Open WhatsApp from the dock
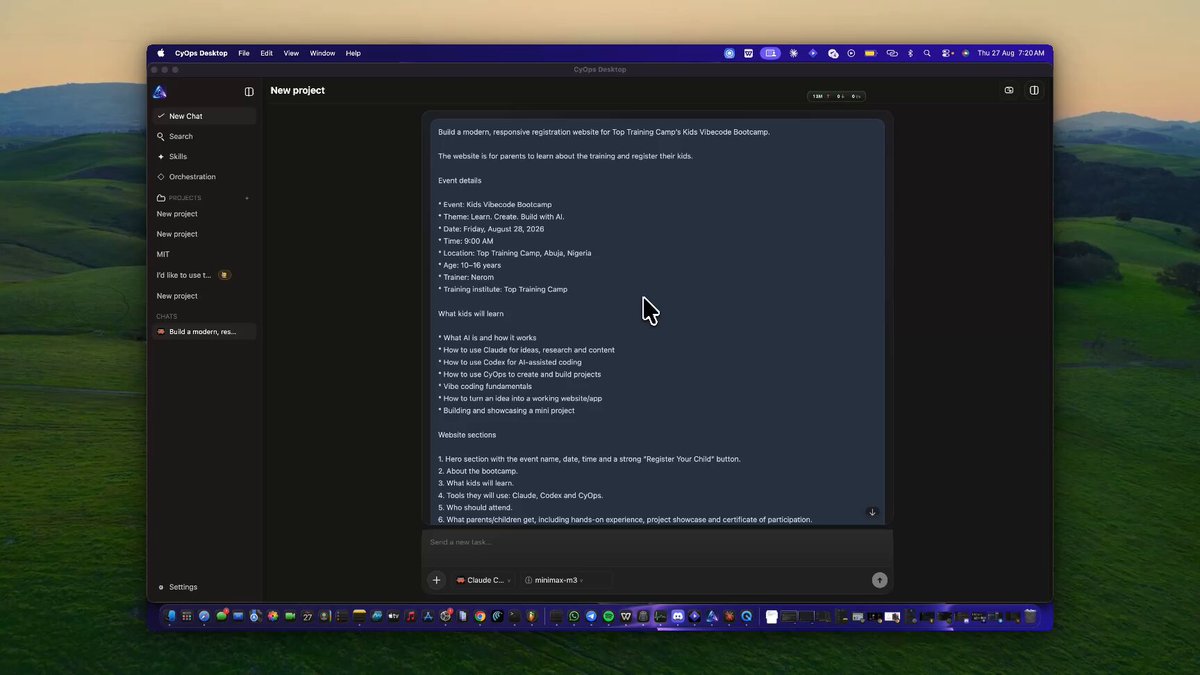This screenshot has width=1200, height=675. (574, 616)
